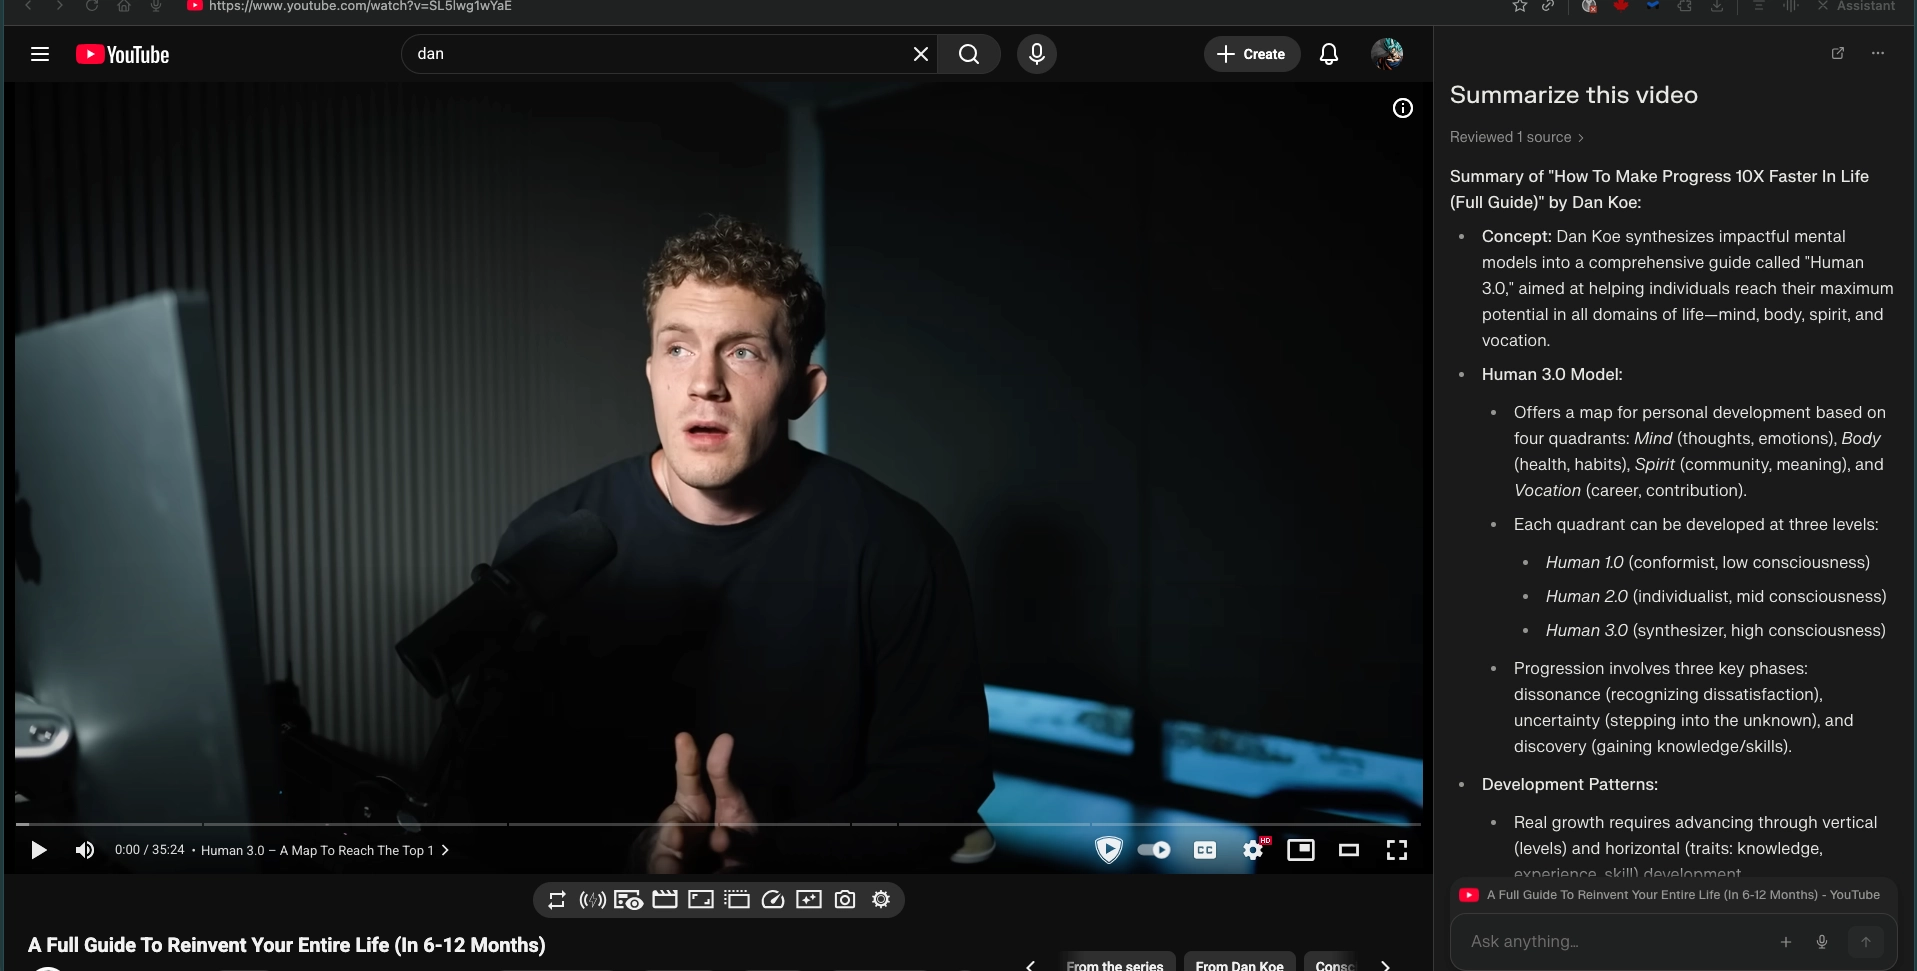Screen dimensions: 1917x971
Task: Go back in the browser
Action: [29, 6]
